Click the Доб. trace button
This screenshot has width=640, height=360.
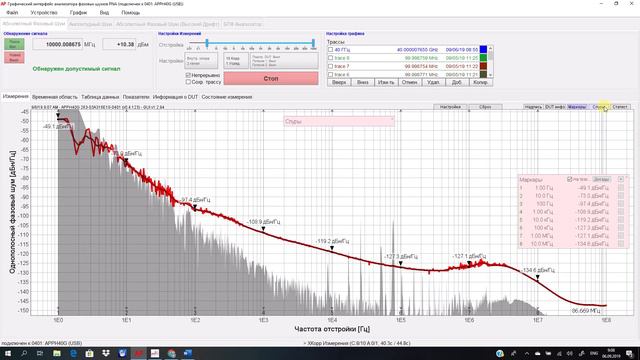click(457, 82)
